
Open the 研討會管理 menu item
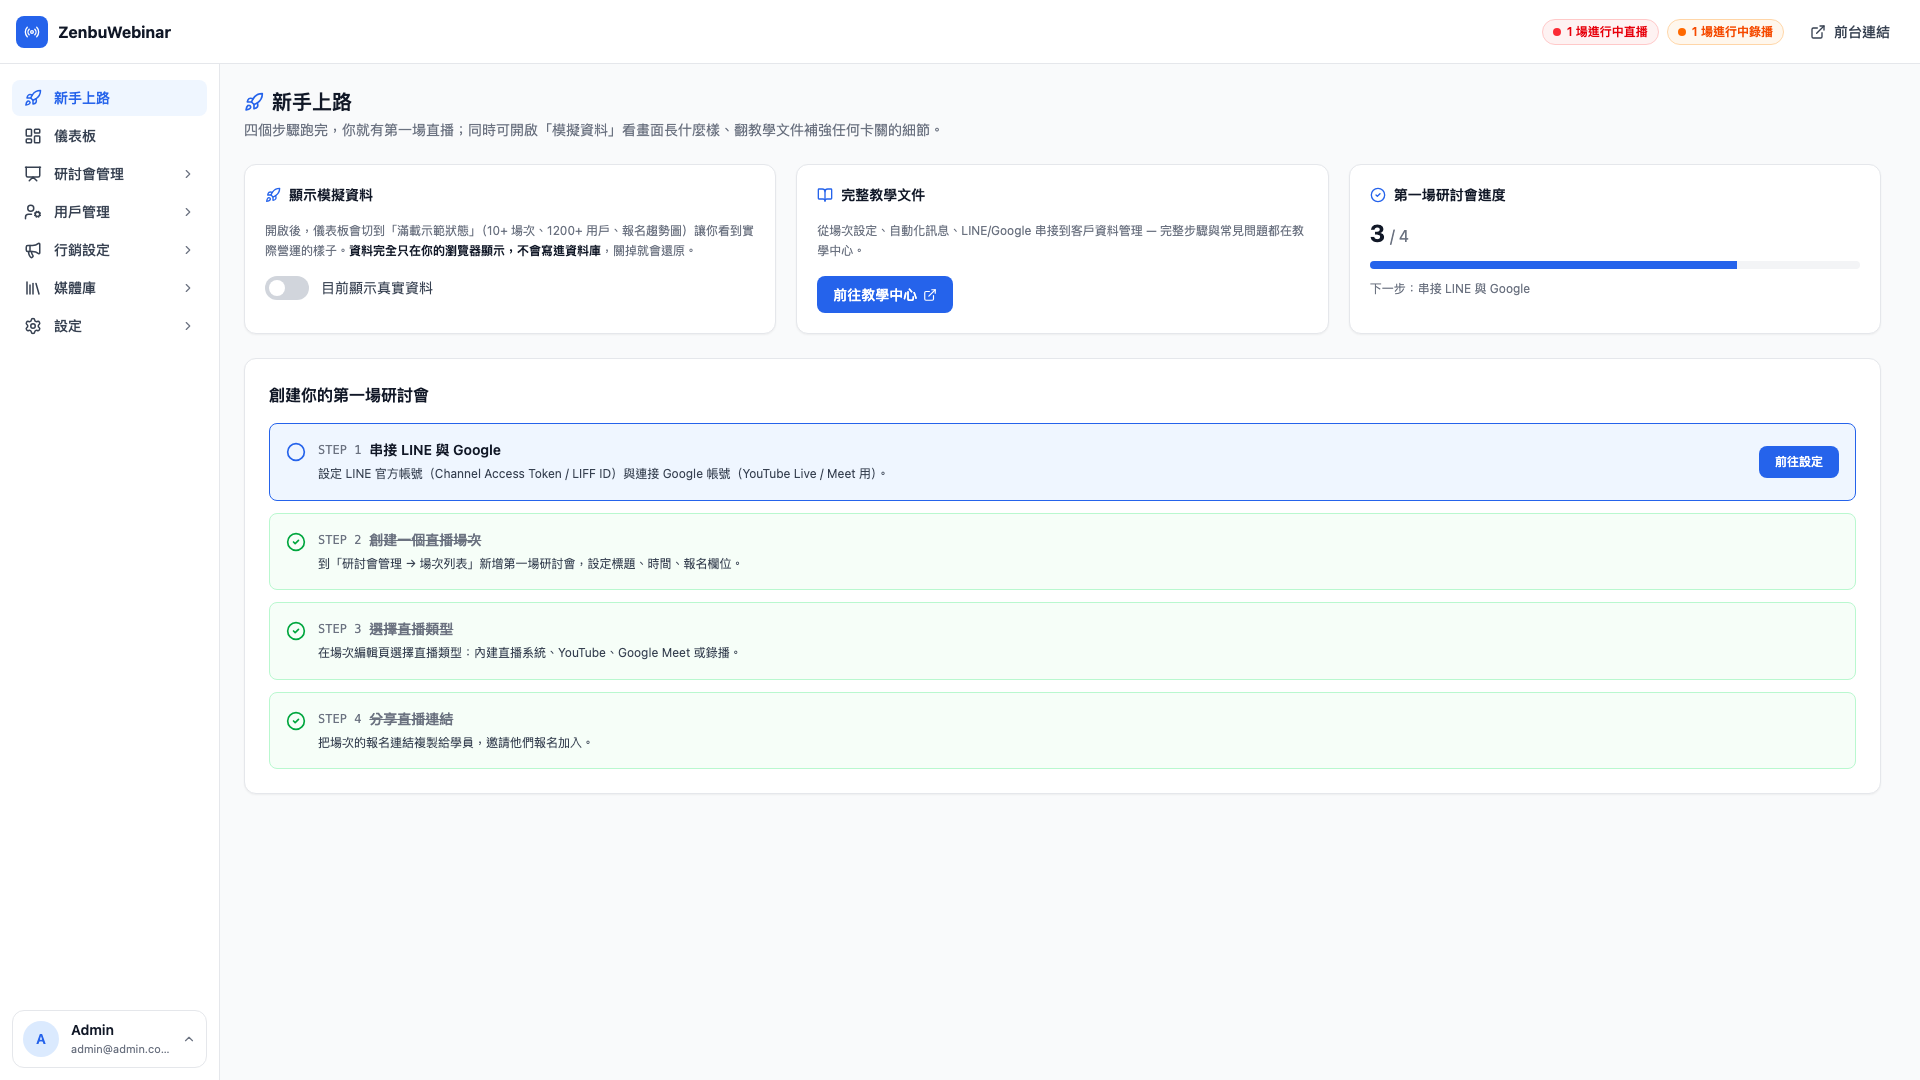pos(110,174)
